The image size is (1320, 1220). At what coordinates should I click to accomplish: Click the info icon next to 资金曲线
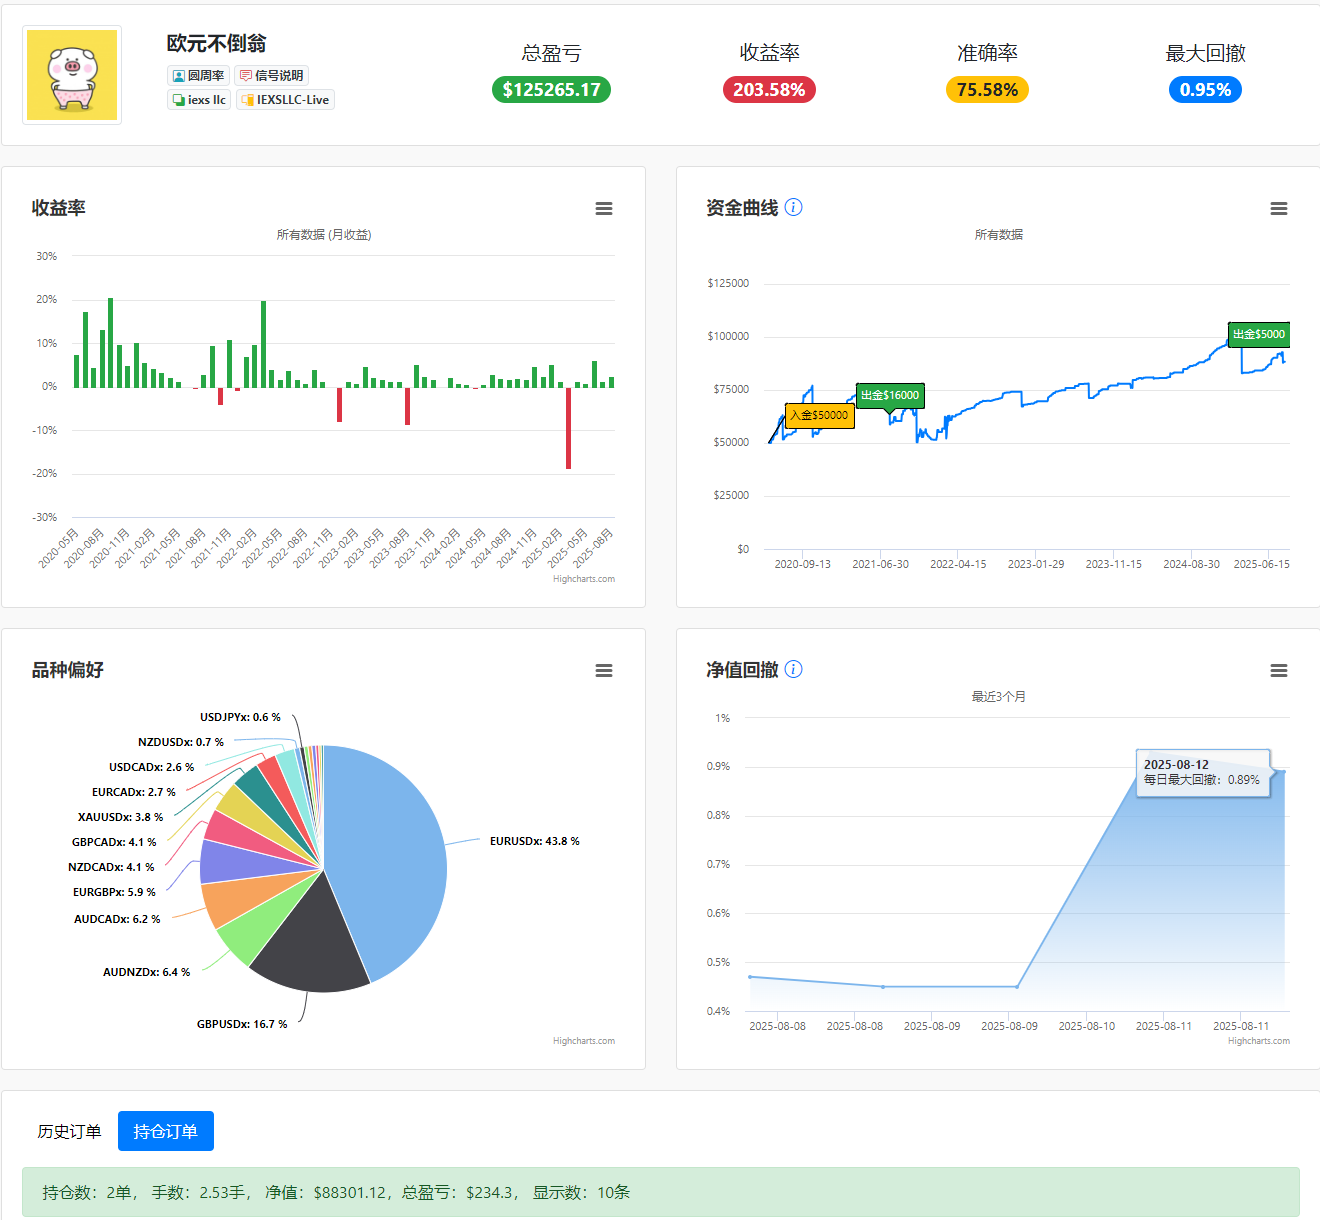794,207
